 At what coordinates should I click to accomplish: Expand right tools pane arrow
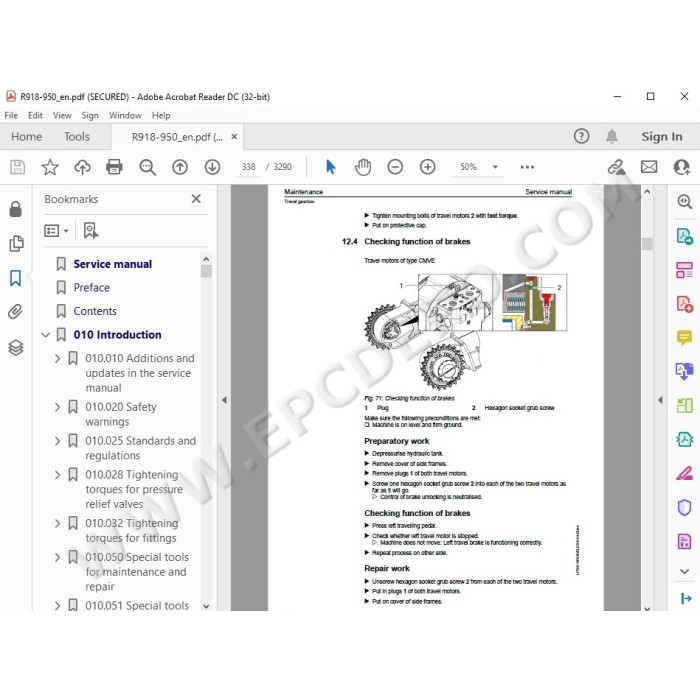coord(686,598)
